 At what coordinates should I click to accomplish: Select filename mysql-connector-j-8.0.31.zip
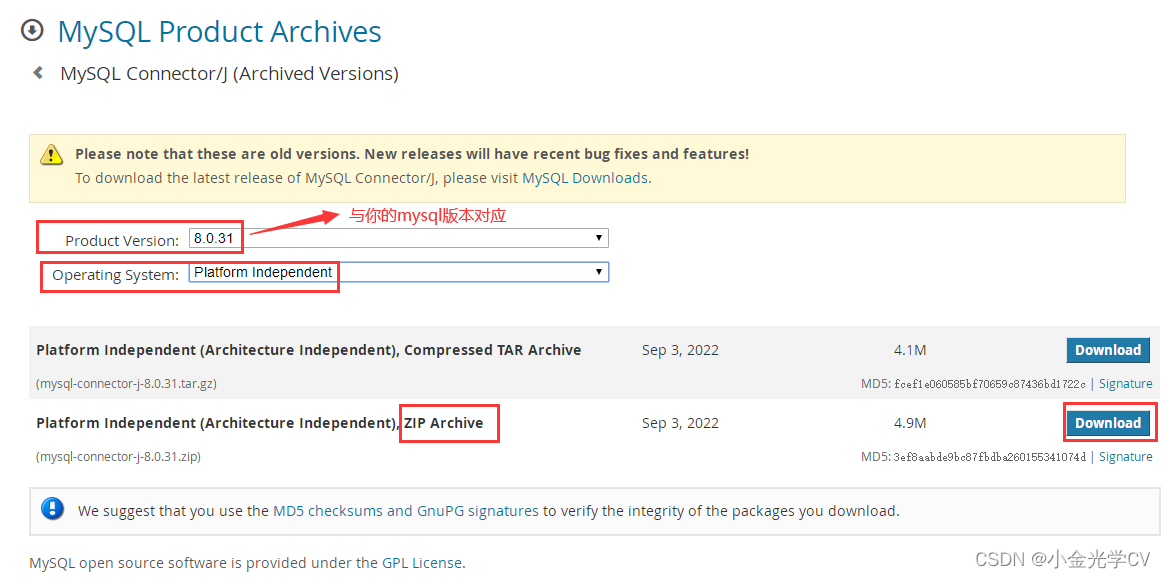[118, 457]
